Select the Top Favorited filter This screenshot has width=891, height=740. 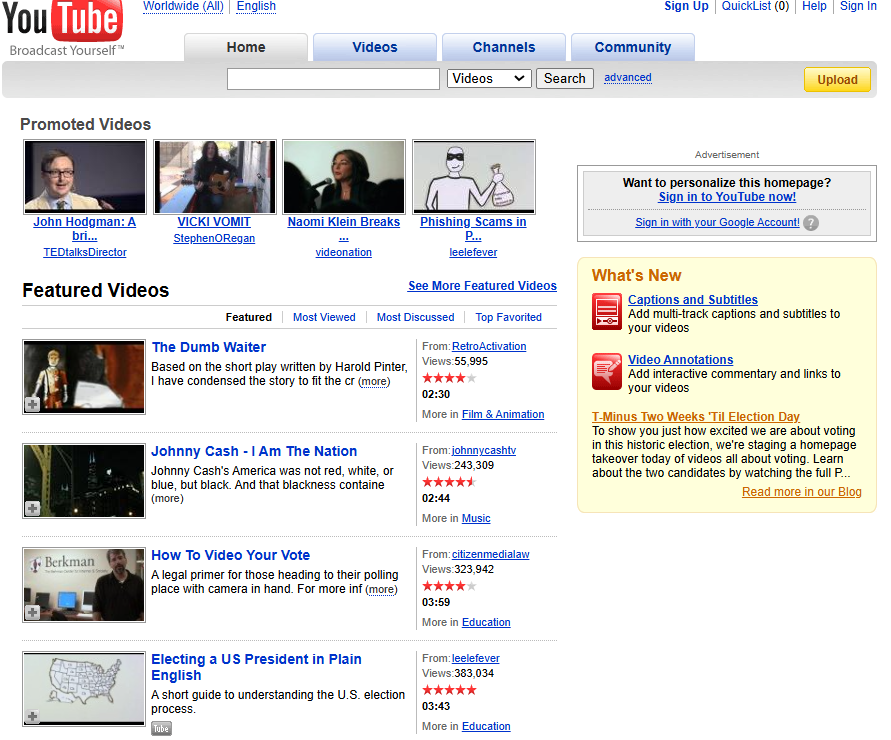tap(509, 317)
